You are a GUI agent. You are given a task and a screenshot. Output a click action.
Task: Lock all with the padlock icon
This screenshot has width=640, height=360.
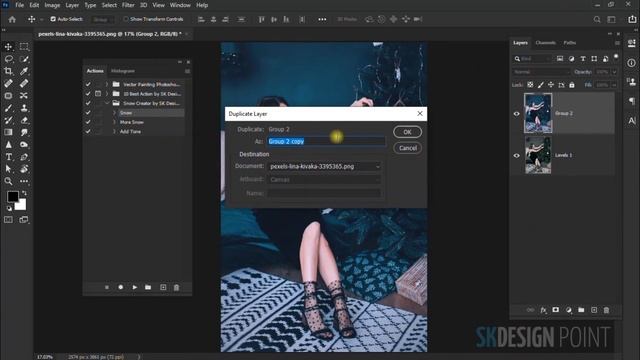pyautogui.click(x=572, y=85)
